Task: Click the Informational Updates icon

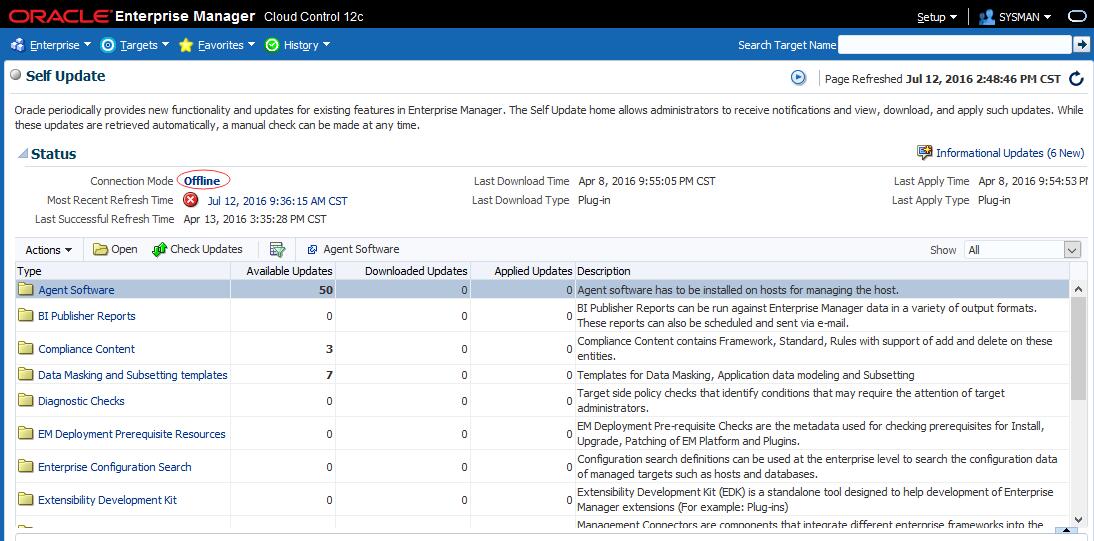Action: point(924,152)
